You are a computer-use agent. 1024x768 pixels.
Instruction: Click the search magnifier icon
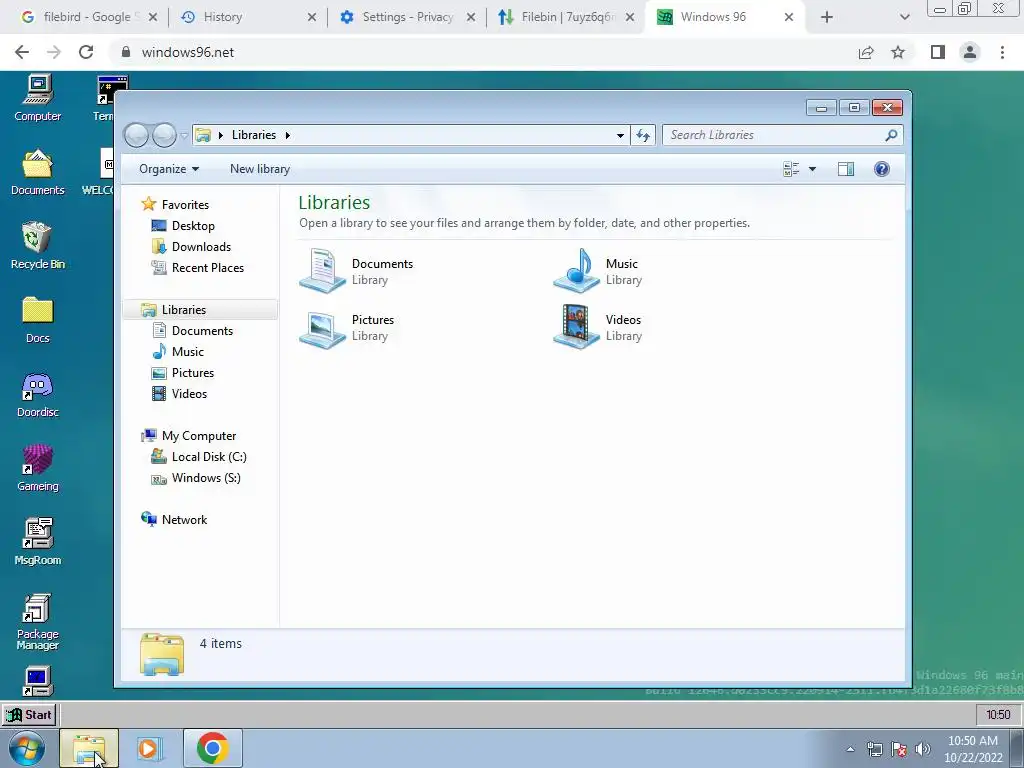[x=891, y=135]
